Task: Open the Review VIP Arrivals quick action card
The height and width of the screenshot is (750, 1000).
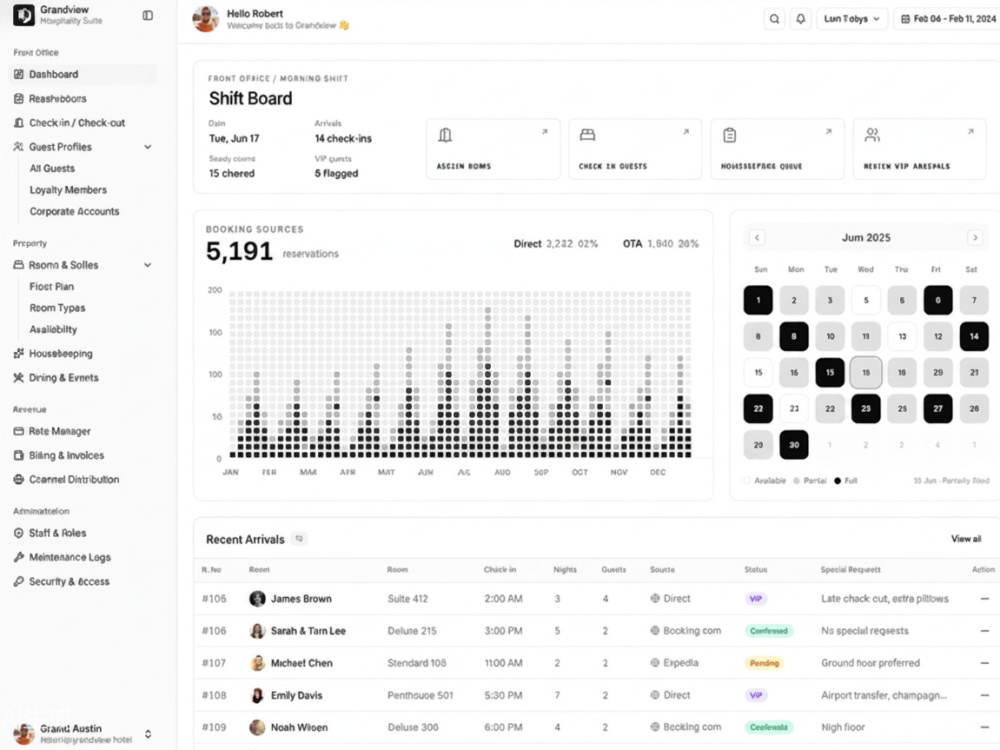Action: 920,149
